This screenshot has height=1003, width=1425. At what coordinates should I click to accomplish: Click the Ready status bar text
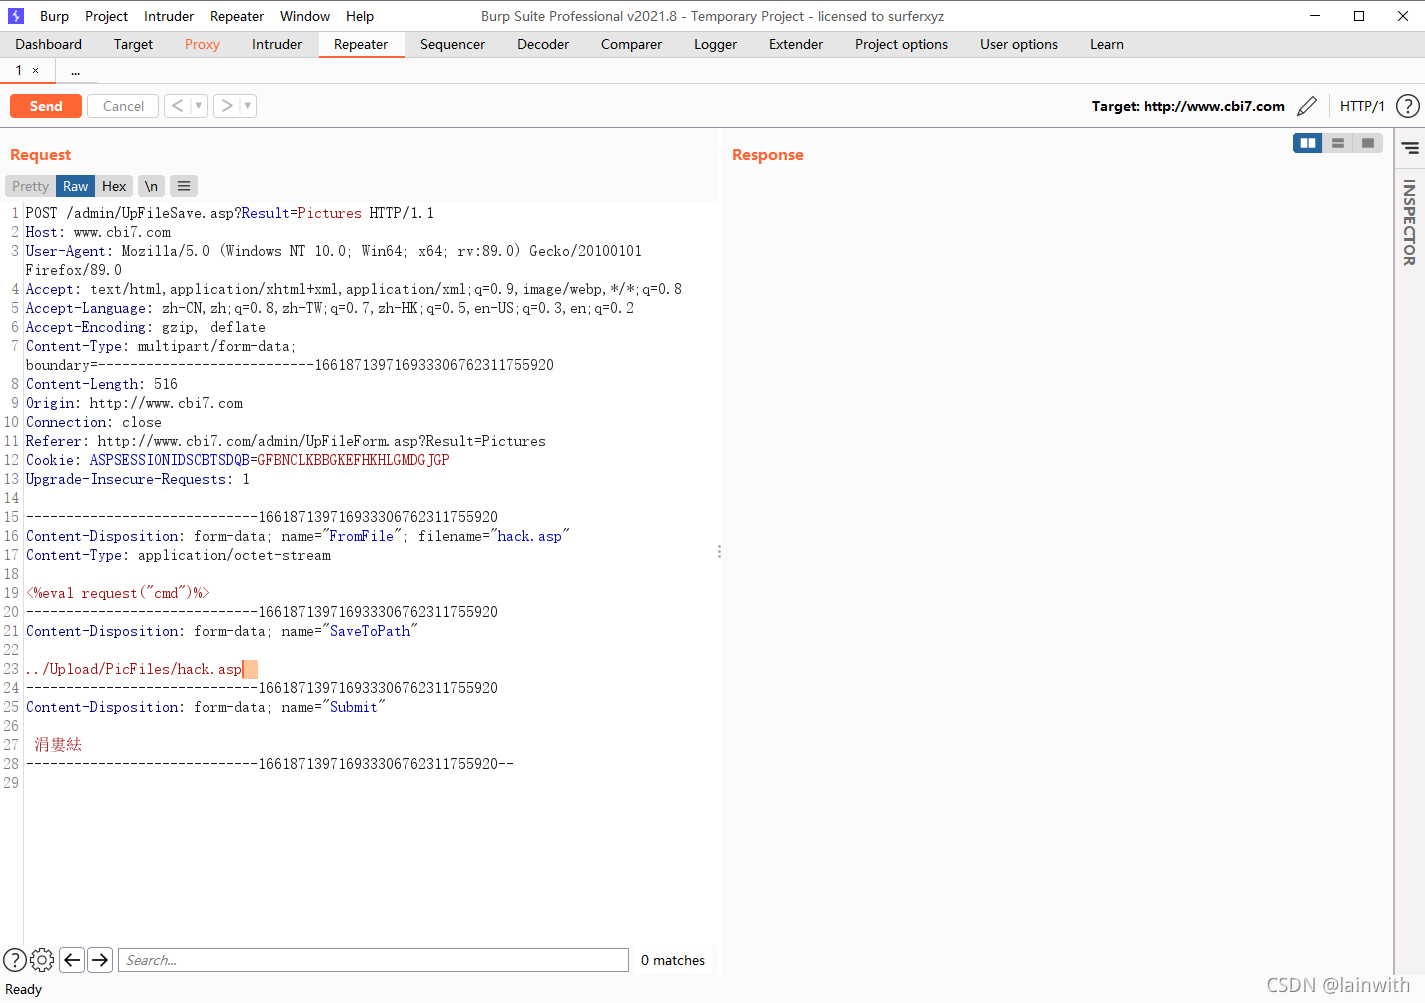point(24,989)
